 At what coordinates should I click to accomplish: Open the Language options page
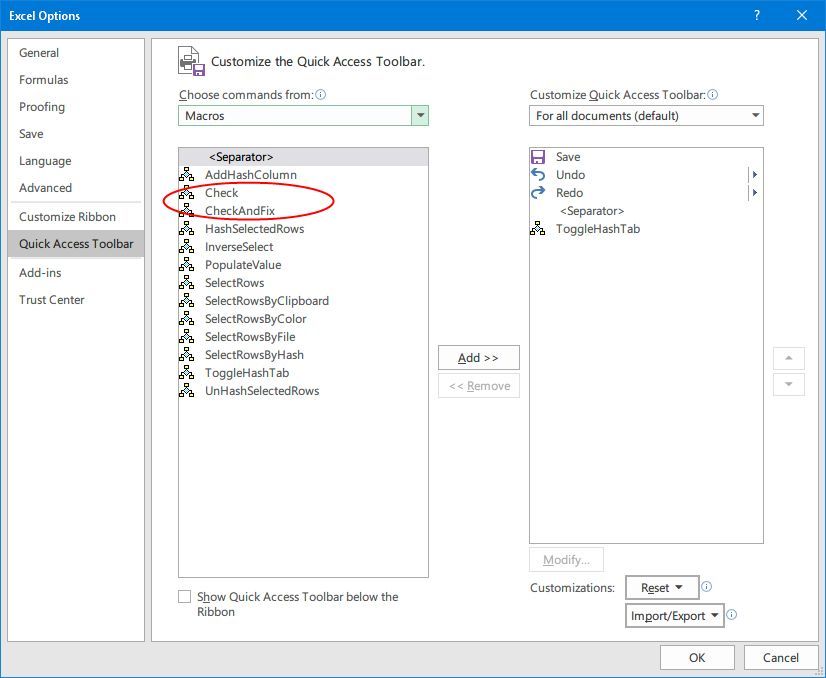(x=76, y=161)
